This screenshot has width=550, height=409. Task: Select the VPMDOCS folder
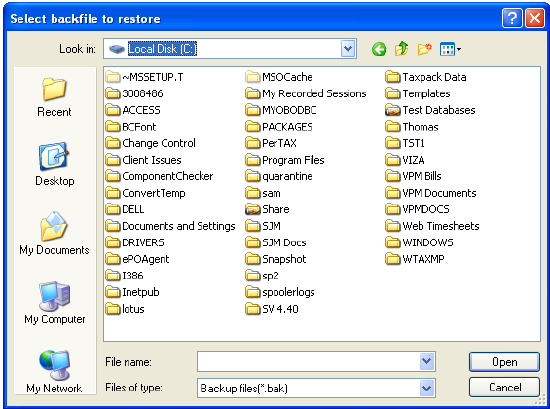tap(417, 209)
